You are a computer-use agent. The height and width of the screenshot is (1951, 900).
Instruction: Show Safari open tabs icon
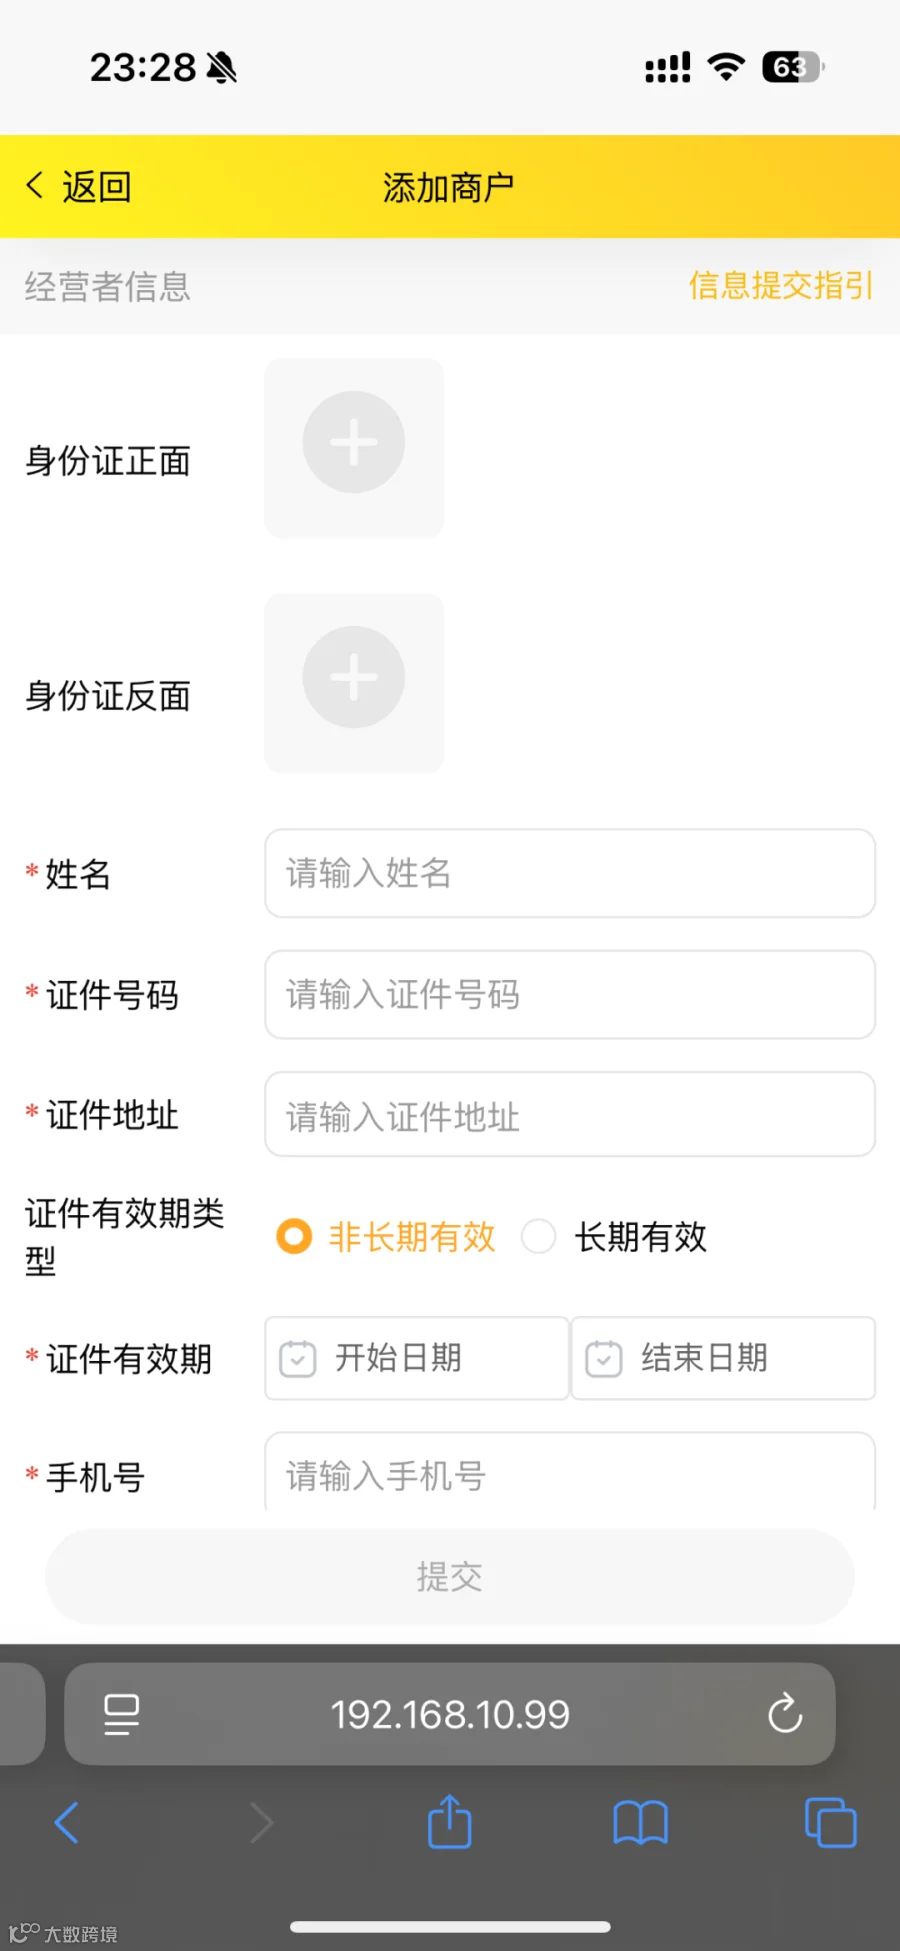tap(831, 1823)
